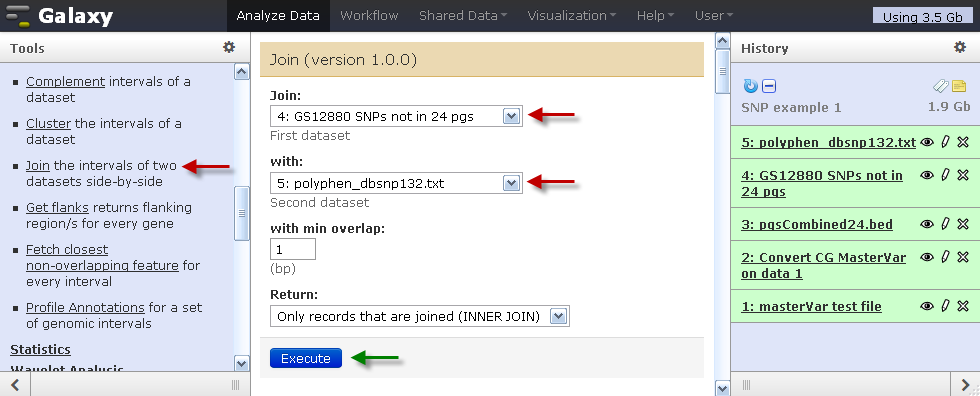Open the Return join type dropdown
The height and width of the screenshot is (396, 980).
(420, 316)
